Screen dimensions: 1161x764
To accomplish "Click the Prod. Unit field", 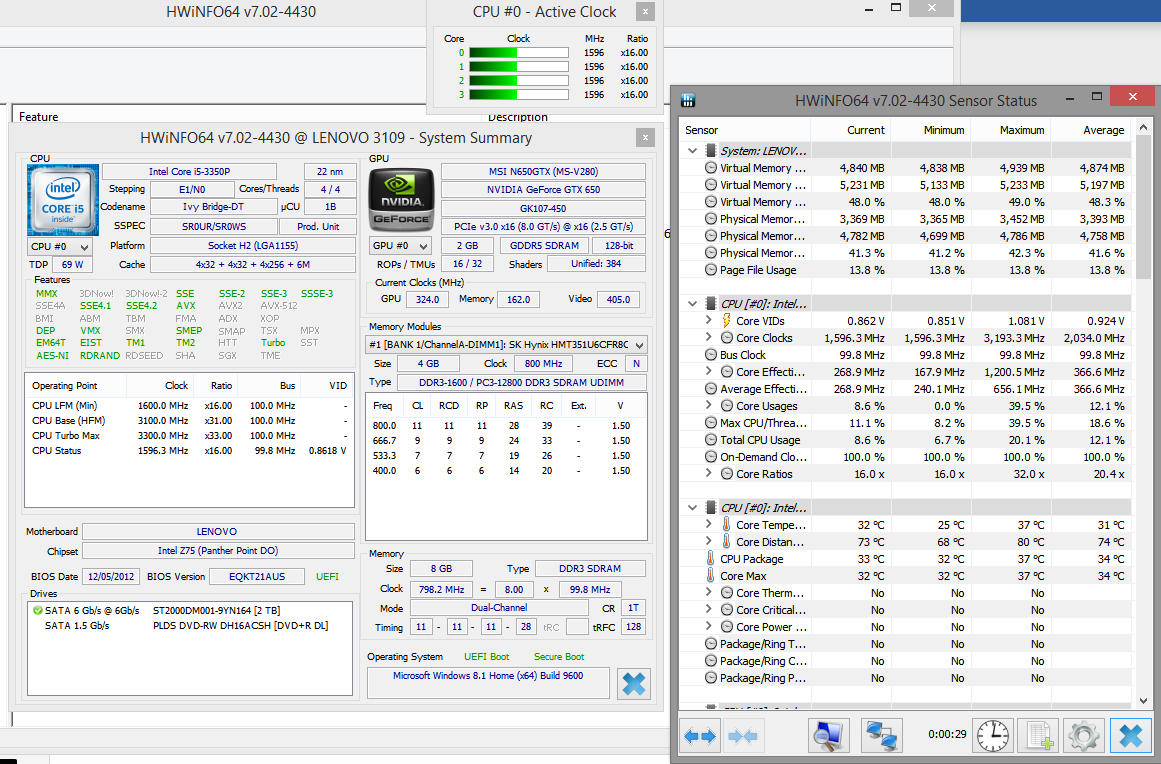I will pos(318,227).
